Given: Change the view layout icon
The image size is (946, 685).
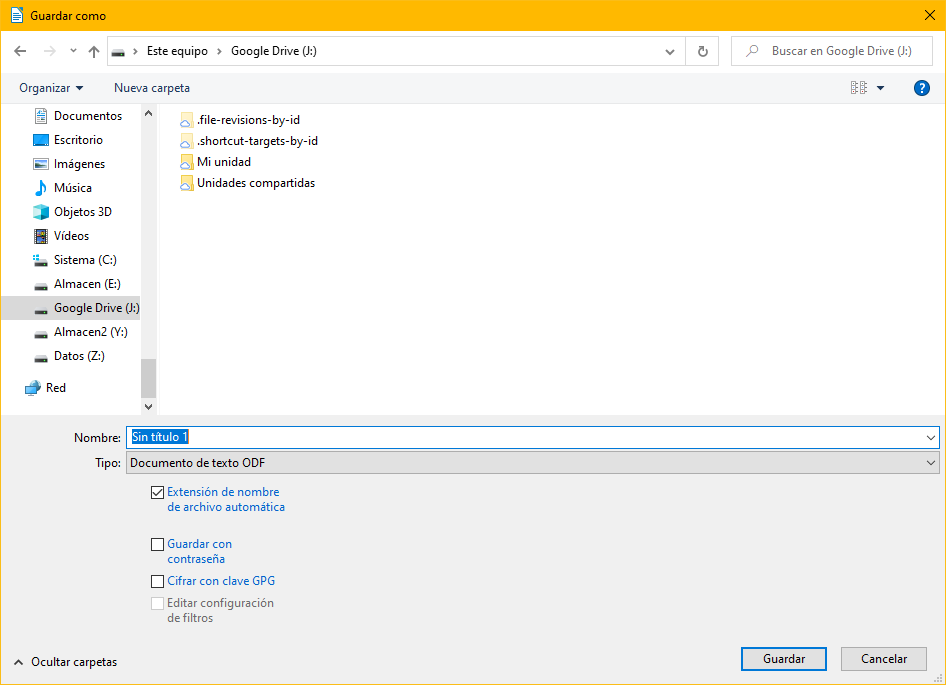Looking at the screenshot, I should click(859, 88).
